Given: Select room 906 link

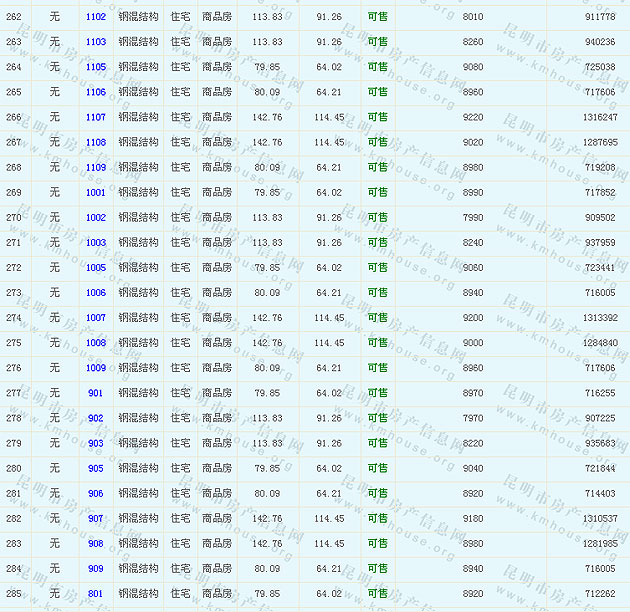Looking at the screenshot, I should click(x=96, y=493).
